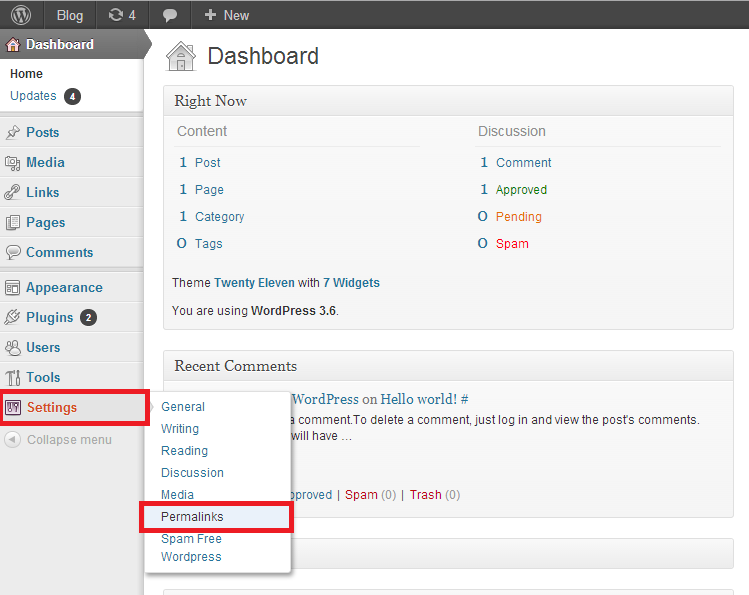
Task: Click the Pages document icon
Action: [x=13, y=223]
